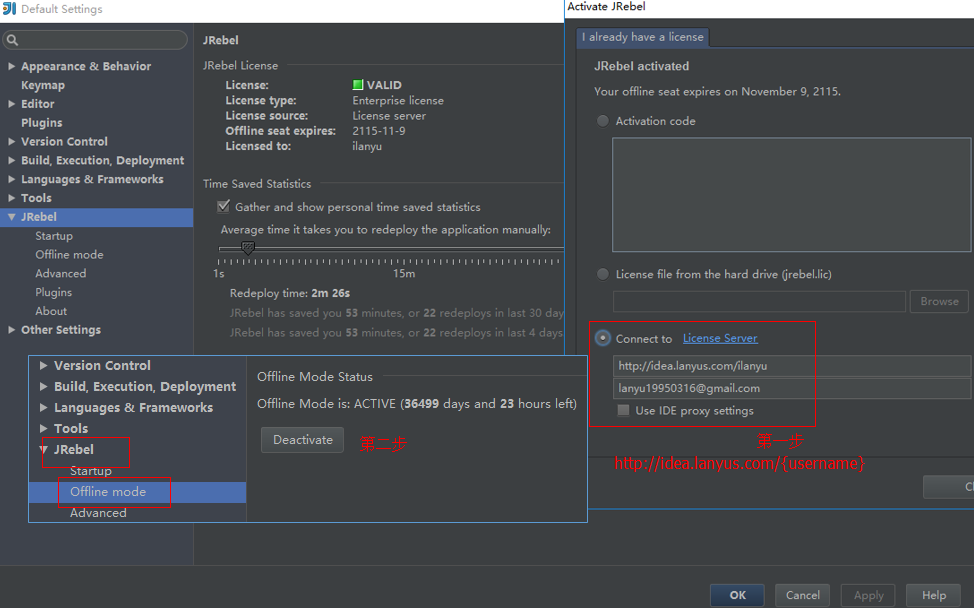Viewport: 974px width, 608px height.
Task: Click the '2115-11-9' expiry date value
Action: tap(379, 131)
